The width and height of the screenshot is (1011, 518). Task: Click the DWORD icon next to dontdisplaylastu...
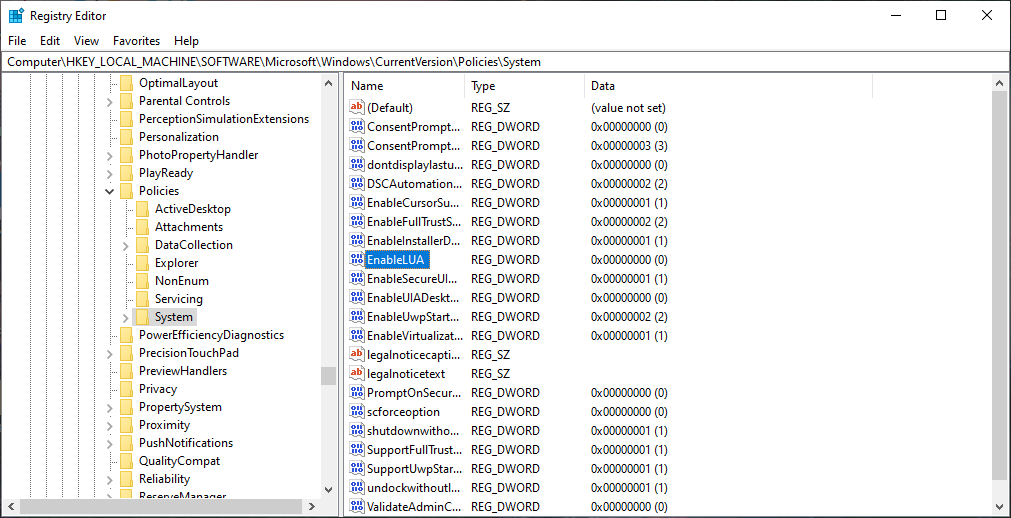(x=357, y=164)
